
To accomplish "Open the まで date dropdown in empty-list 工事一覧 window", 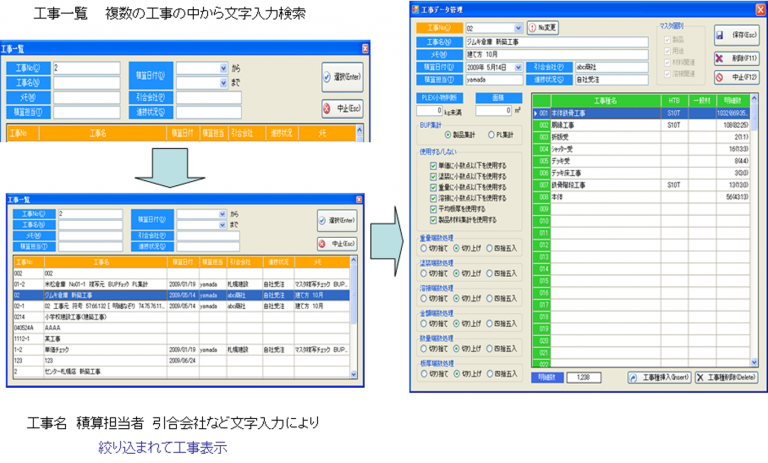I will tap(223, 83).
